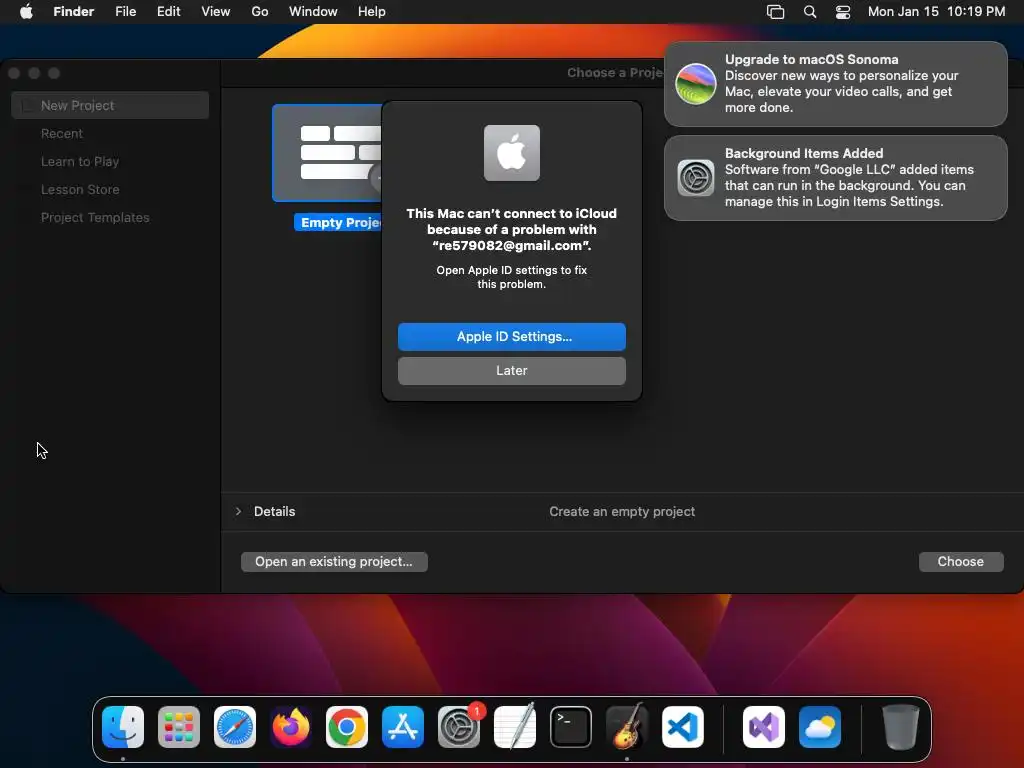This screenshot has height=768, width=1024.
Task: Click Open an existing project… button
Action: pos(334,562)
